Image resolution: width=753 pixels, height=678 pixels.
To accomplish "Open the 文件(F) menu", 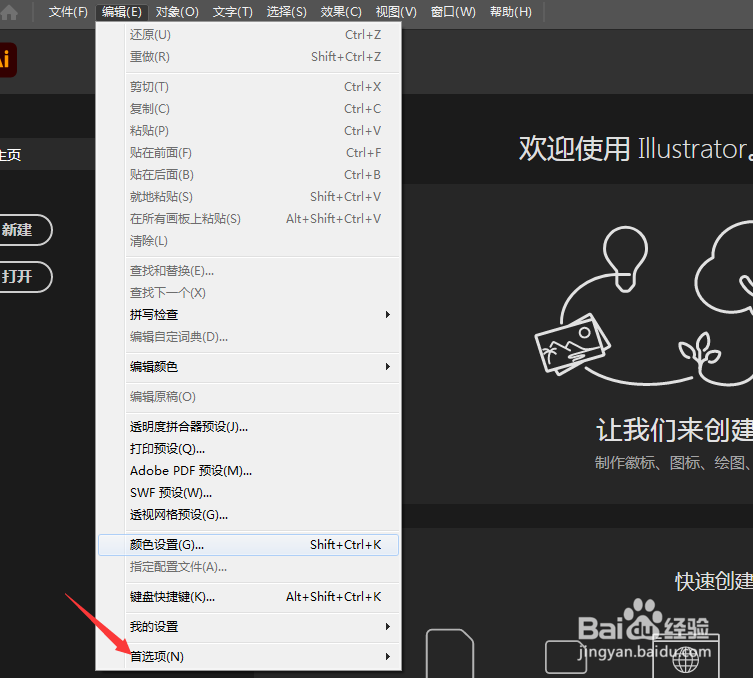I will [68, 12].
